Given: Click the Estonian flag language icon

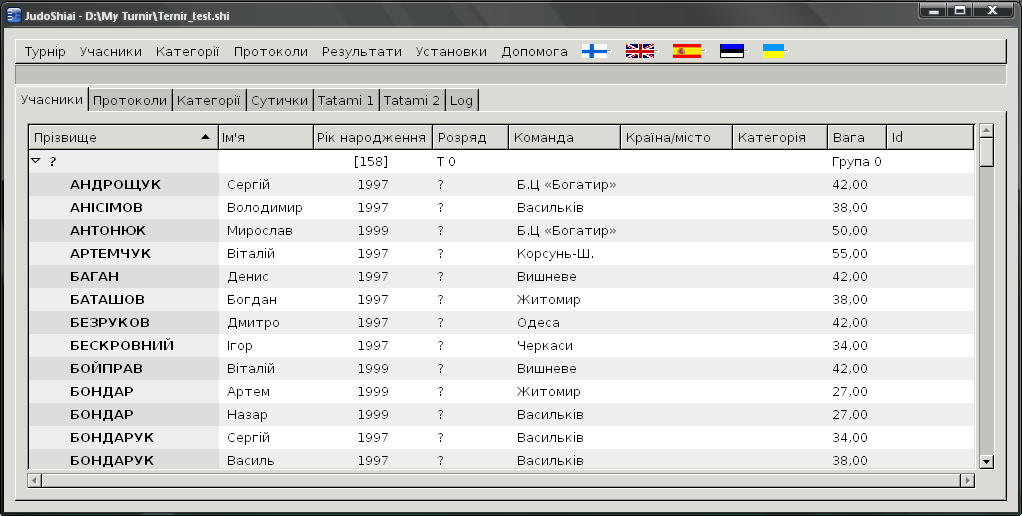Looking at the screenshot, I should 732,51.
